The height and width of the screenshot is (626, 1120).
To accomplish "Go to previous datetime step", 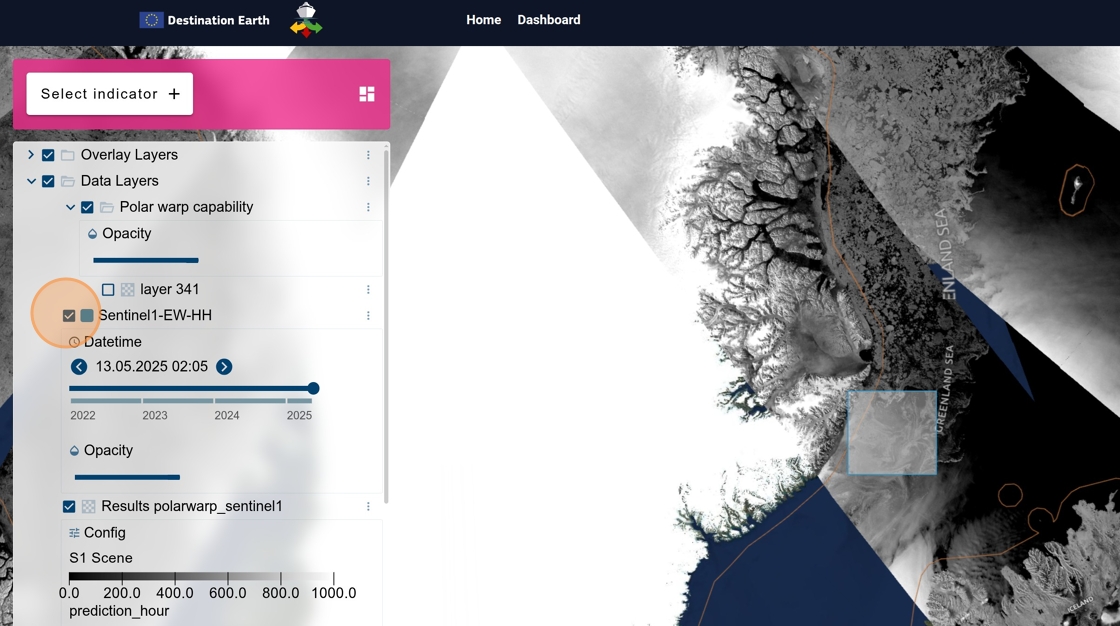I will pos(79,367).
